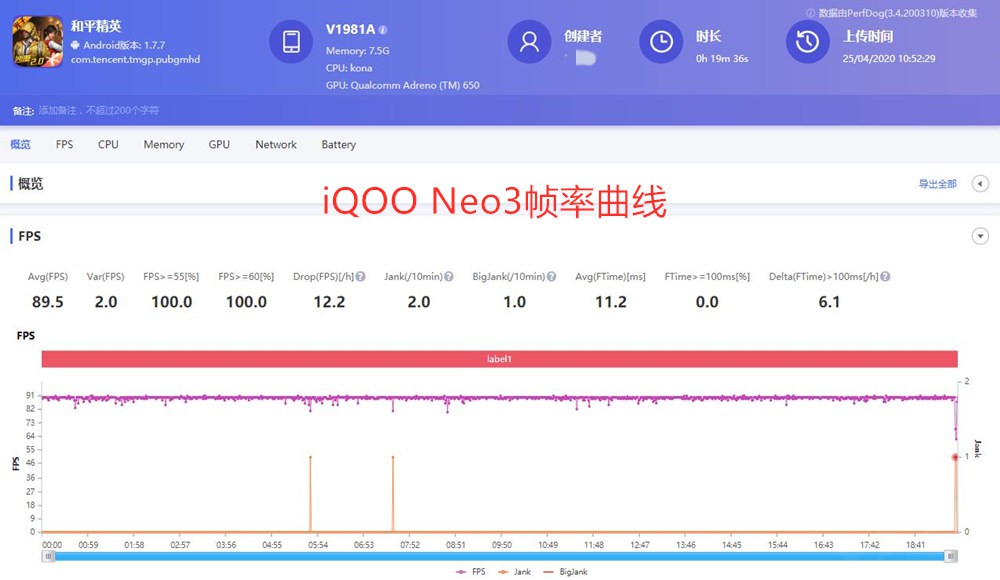Click the red label1 bar
This screenshot has width=1000, height=580.
click(499, 359)
